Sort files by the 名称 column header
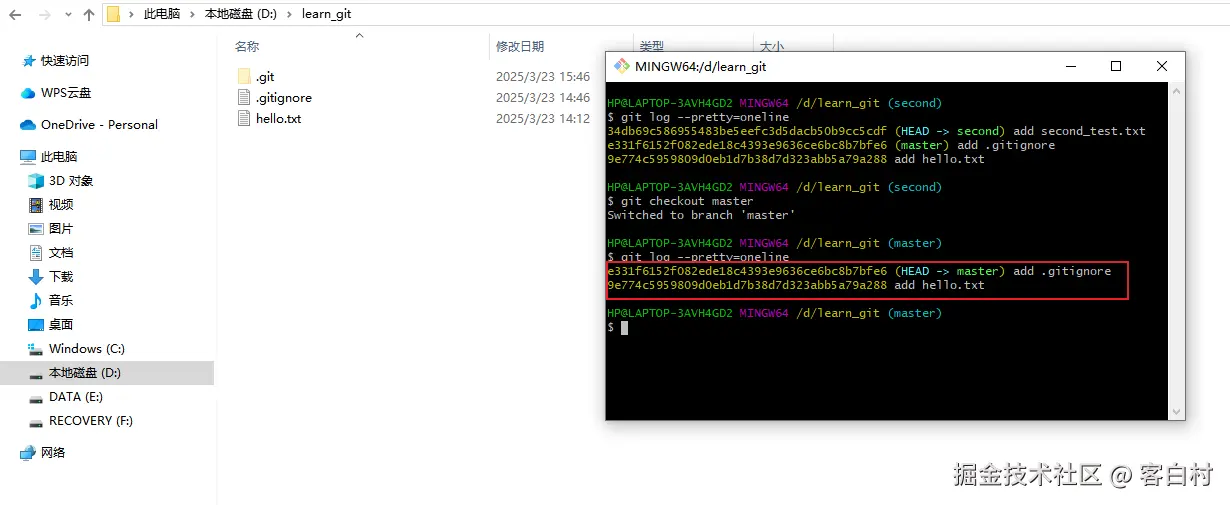This screenshot has height=505, width=1230. tap(247, 46)
